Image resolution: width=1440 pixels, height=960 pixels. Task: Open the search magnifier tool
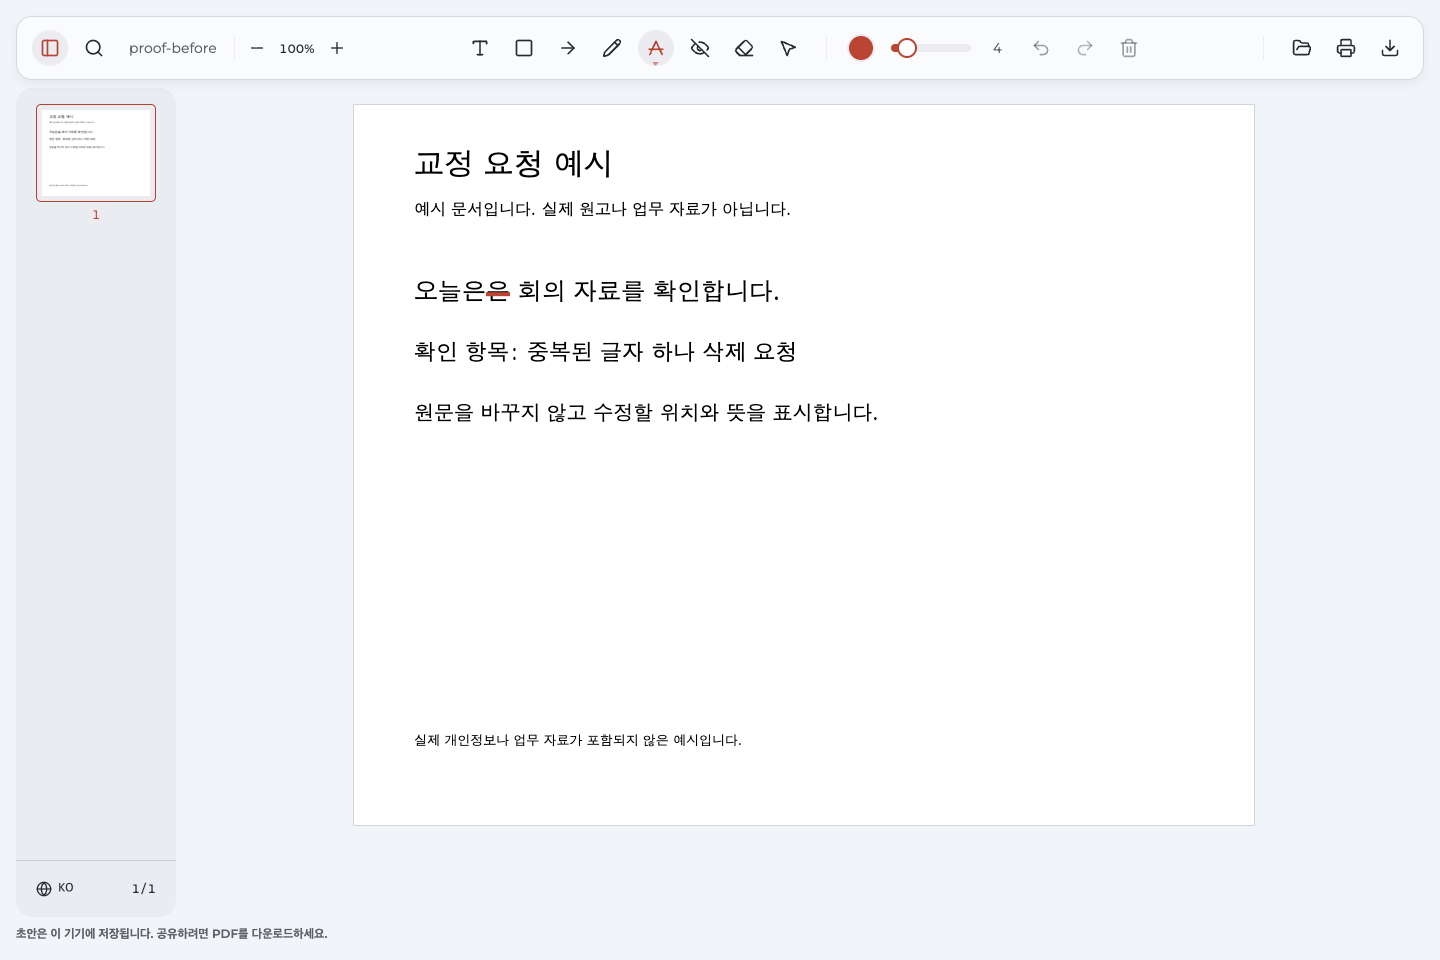pyautogui.click(x=94, y=48)
